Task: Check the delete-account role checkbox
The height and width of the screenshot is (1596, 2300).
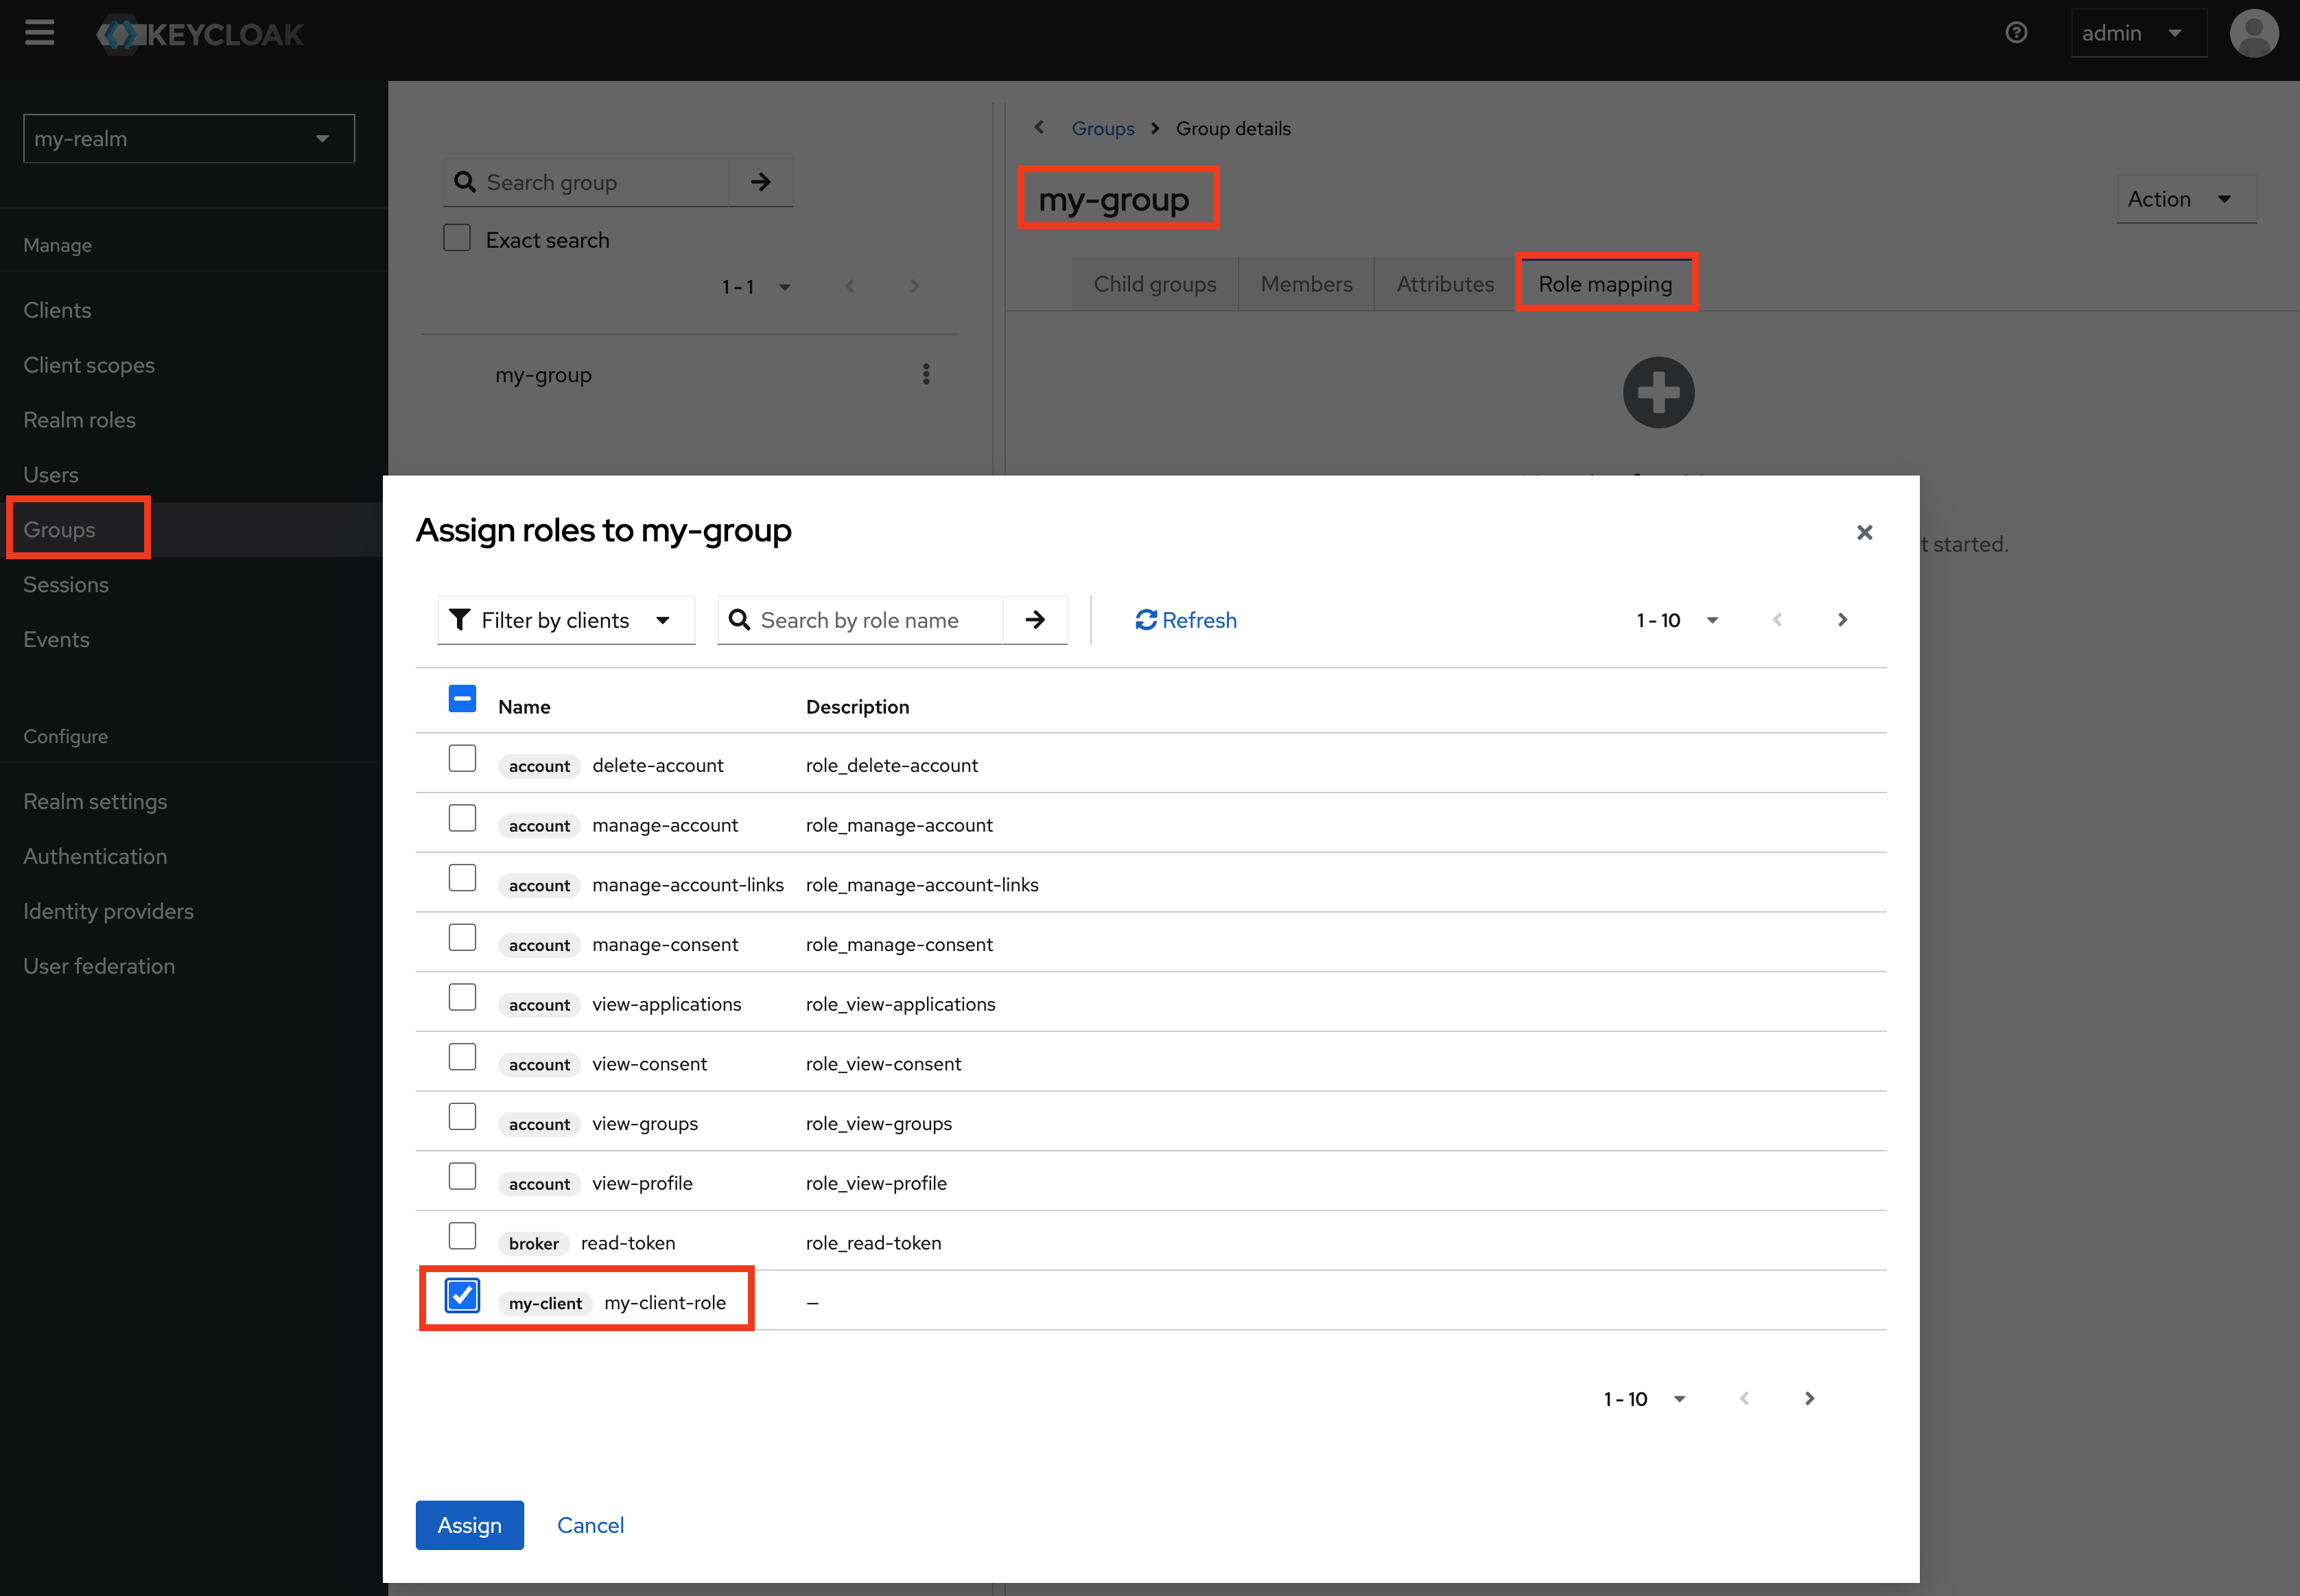Action: tap(462, 759)
